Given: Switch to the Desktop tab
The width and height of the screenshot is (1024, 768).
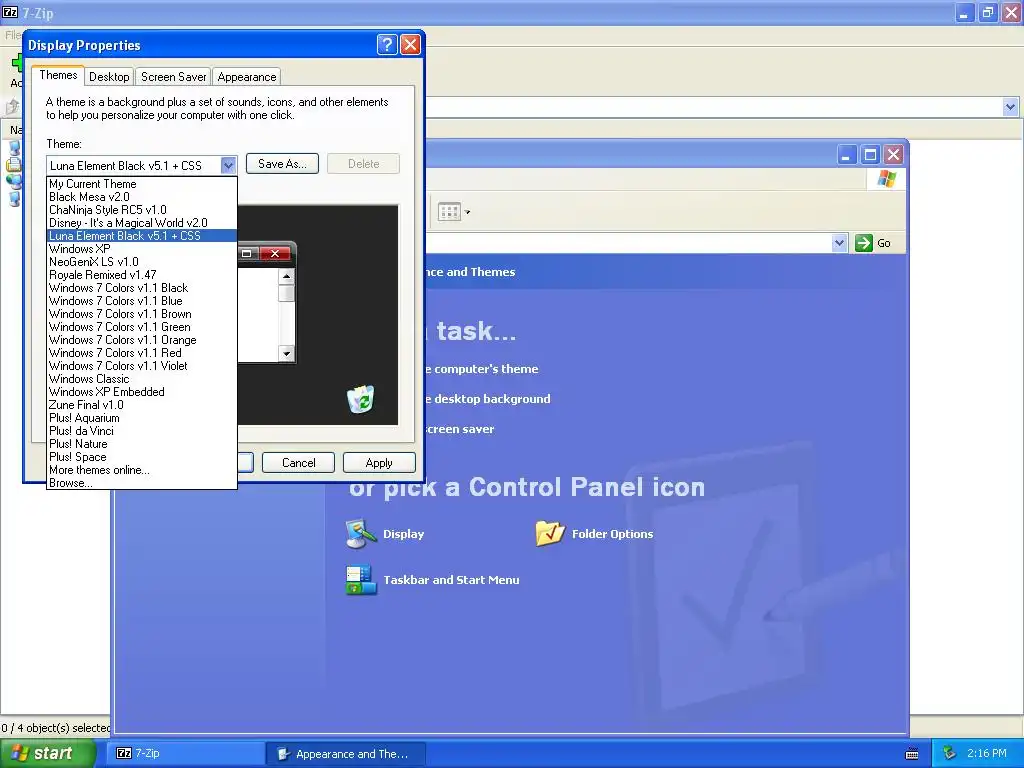Looking at the screenshot, I should [109, 76].
